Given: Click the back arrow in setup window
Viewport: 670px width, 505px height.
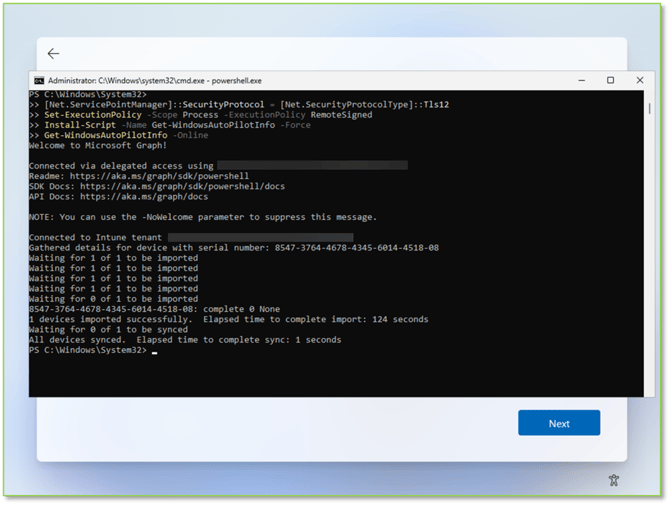Looking at the screenshot, I should pyautogui.click(x=54, y=54).
